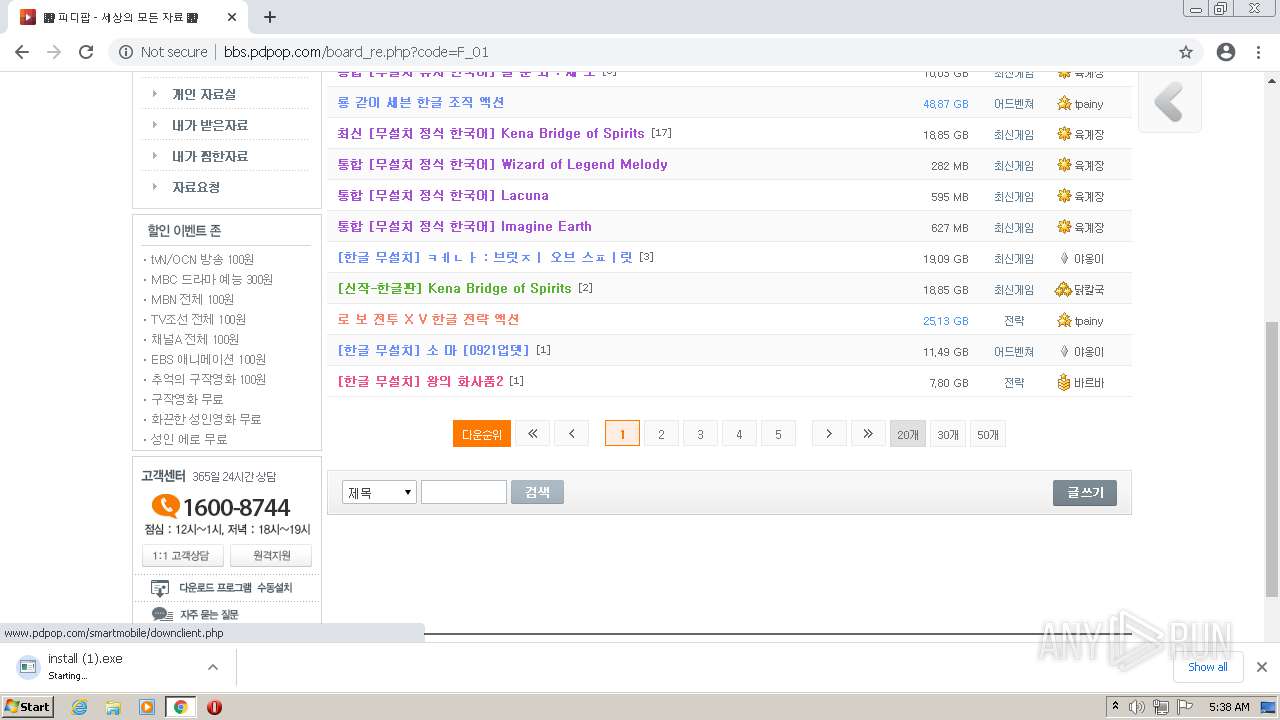This screenshot has width=1280, height=720.
Task: Click uploader tpainy on 48.87 GB row
Action: pyautogui.click(x=1089, y=103)
